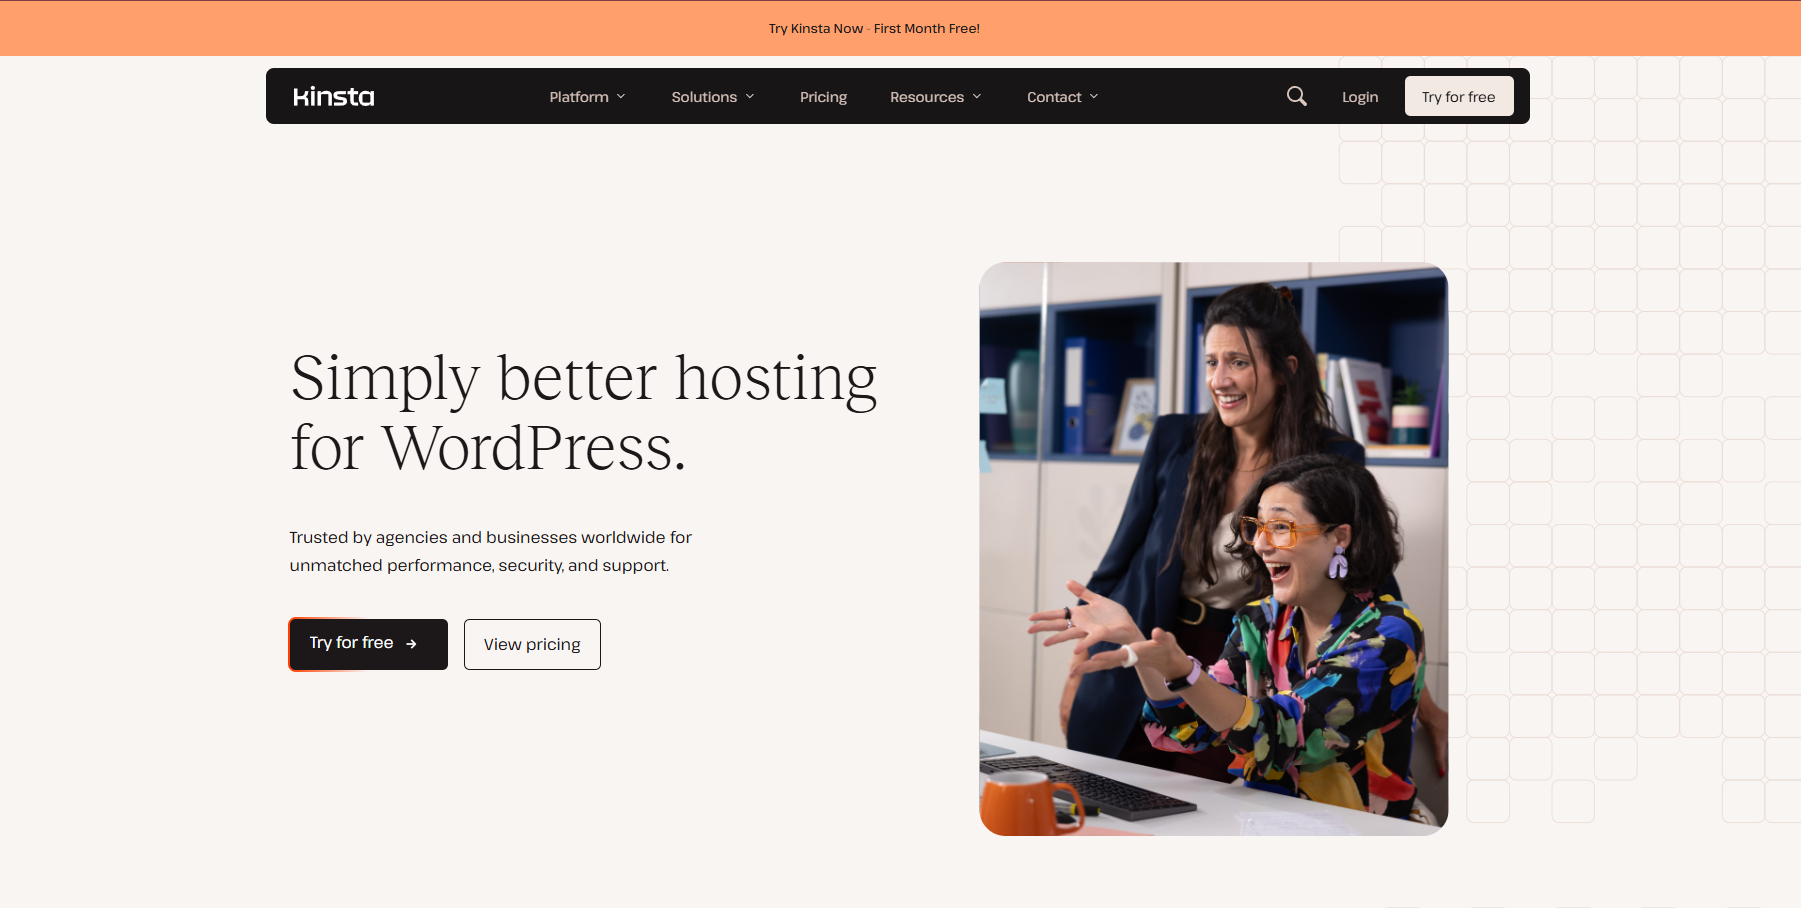Open the Solutions menu label
This screenshot has width=1801, height=908.
pos(703,97)
